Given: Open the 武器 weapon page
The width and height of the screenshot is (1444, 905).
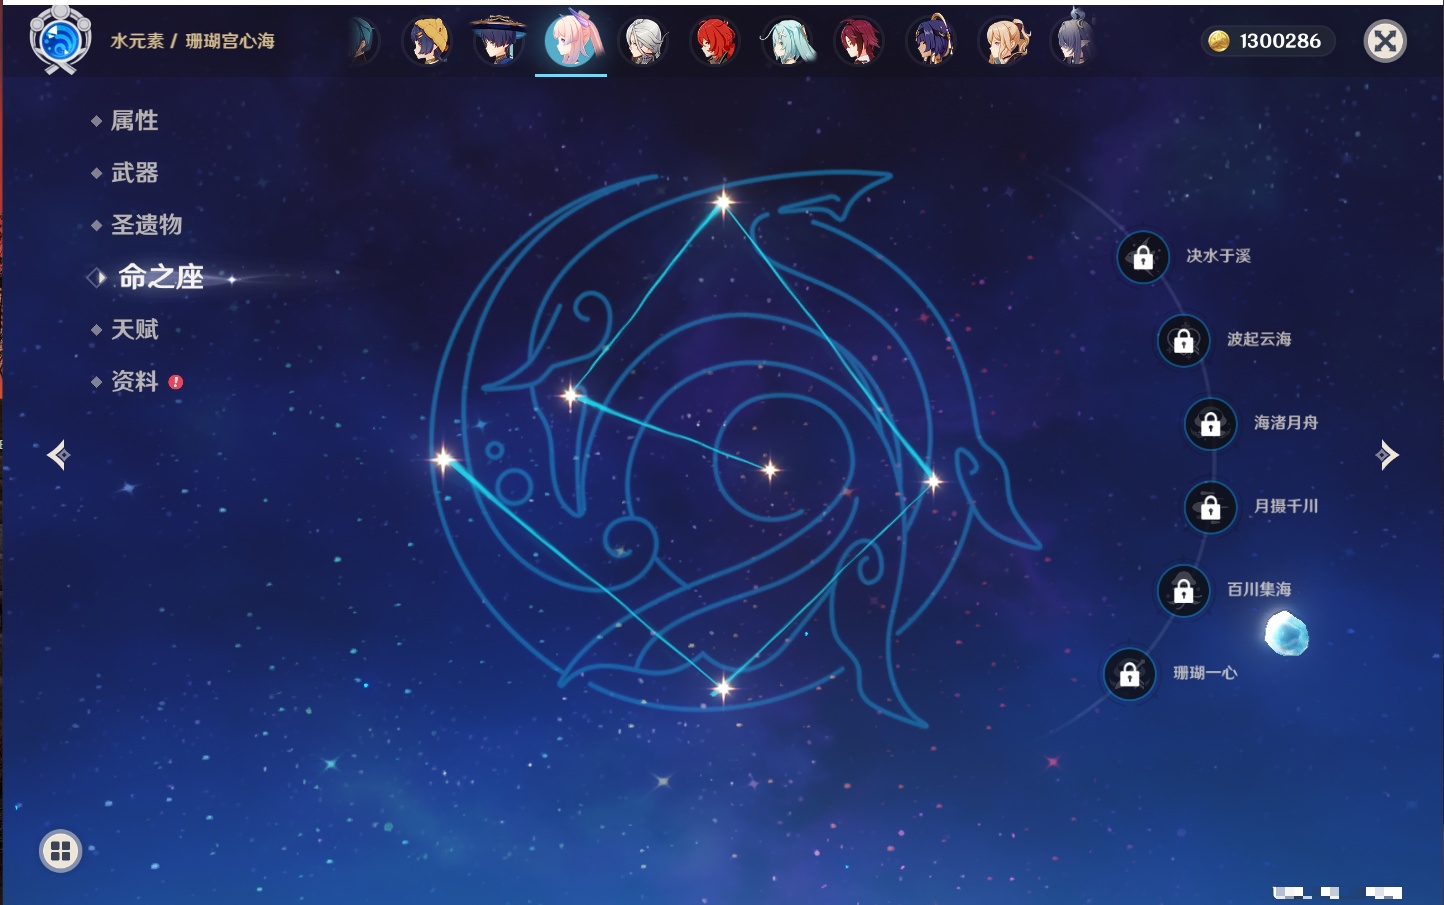Looking at the screenshot, I should (134, 173).
